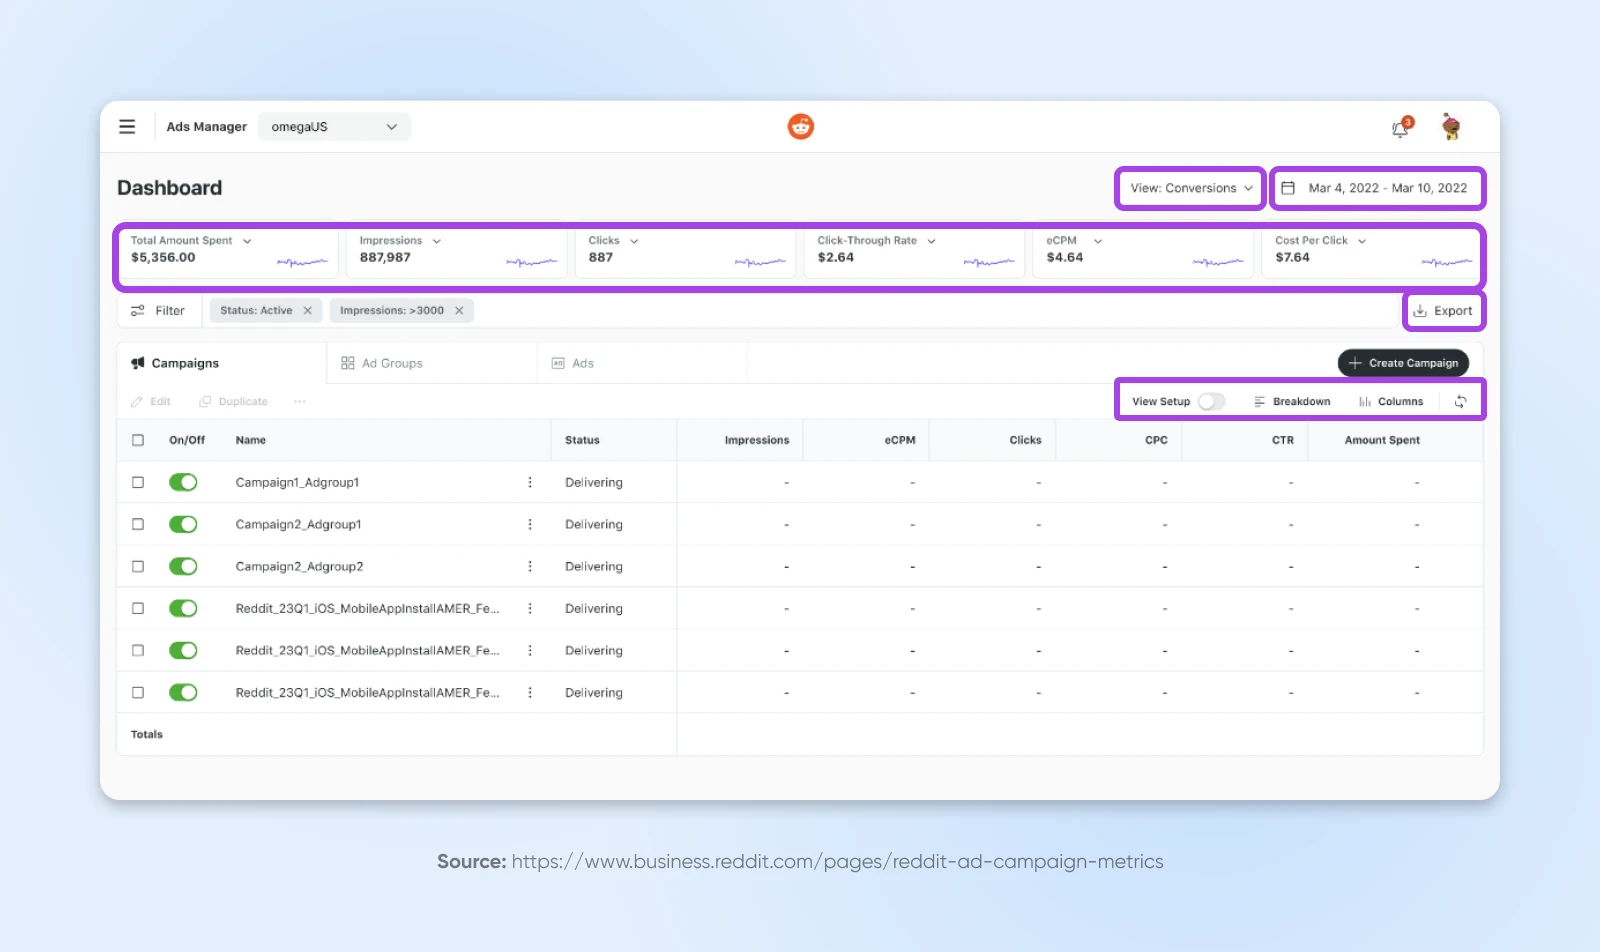Sort by the eCPM column header
This screenshot has height=952, width=1600.
[900, 441]
